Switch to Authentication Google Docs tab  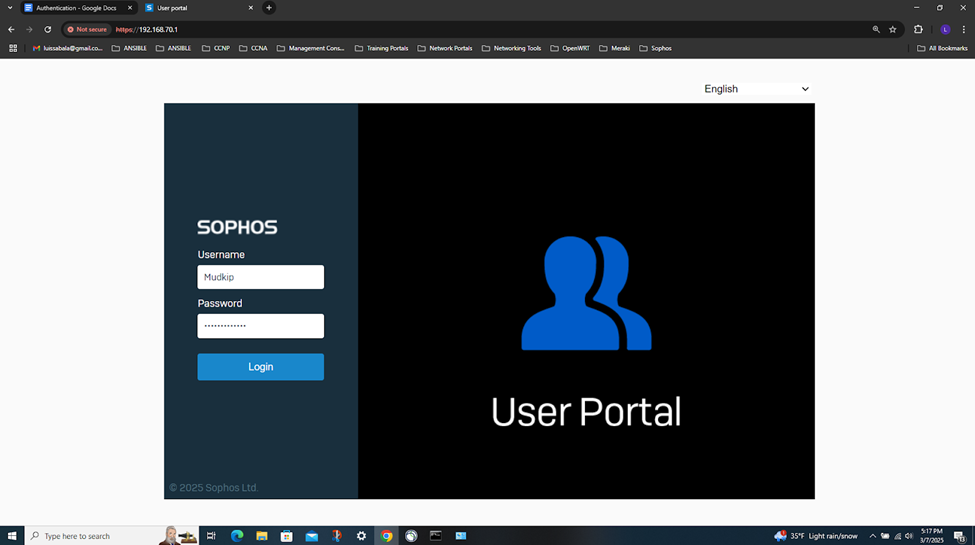75,8
